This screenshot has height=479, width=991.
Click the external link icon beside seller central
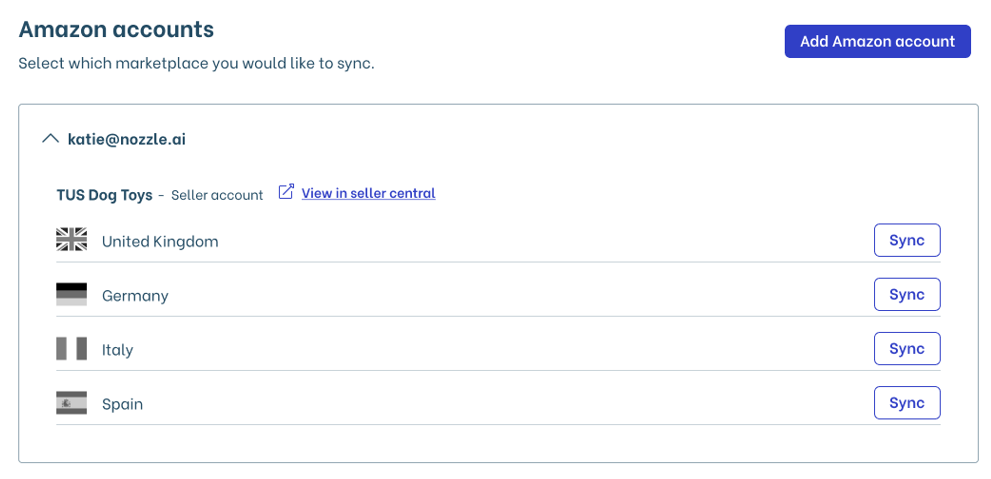point(286,192)
